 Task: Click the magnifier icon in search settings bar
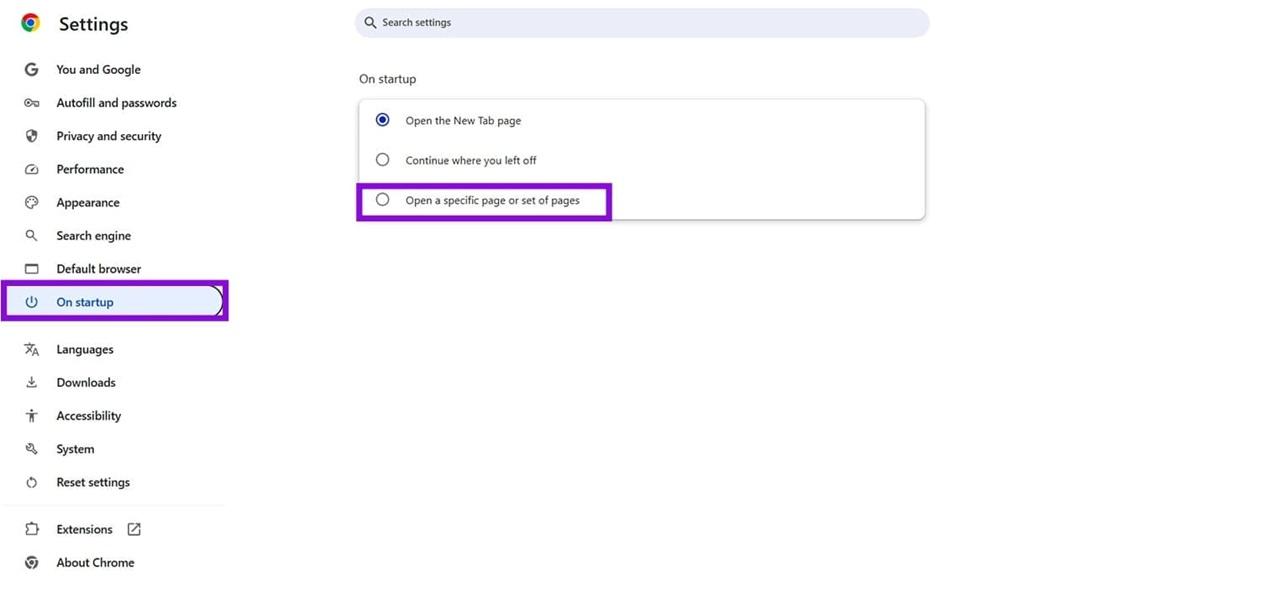coord(370,22)
